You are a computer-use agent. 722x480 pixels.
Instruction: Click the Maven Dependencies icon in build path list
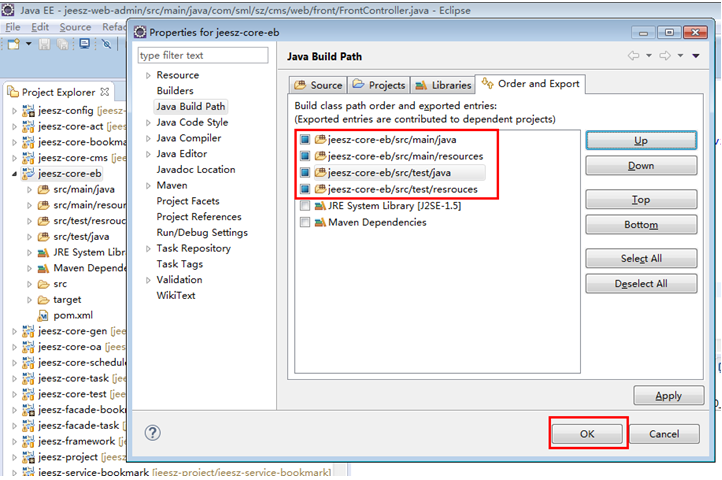[320, 222]
